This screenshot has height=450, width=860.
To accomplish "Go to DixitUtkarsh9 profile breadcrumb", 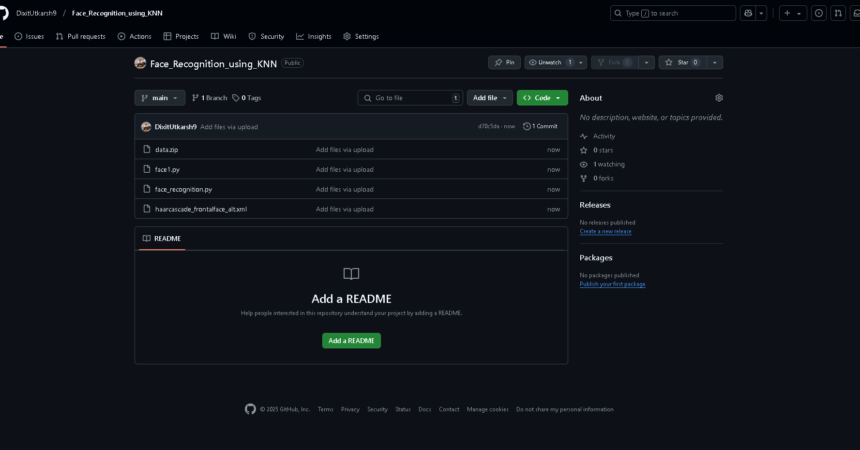I will pos(36,13).
